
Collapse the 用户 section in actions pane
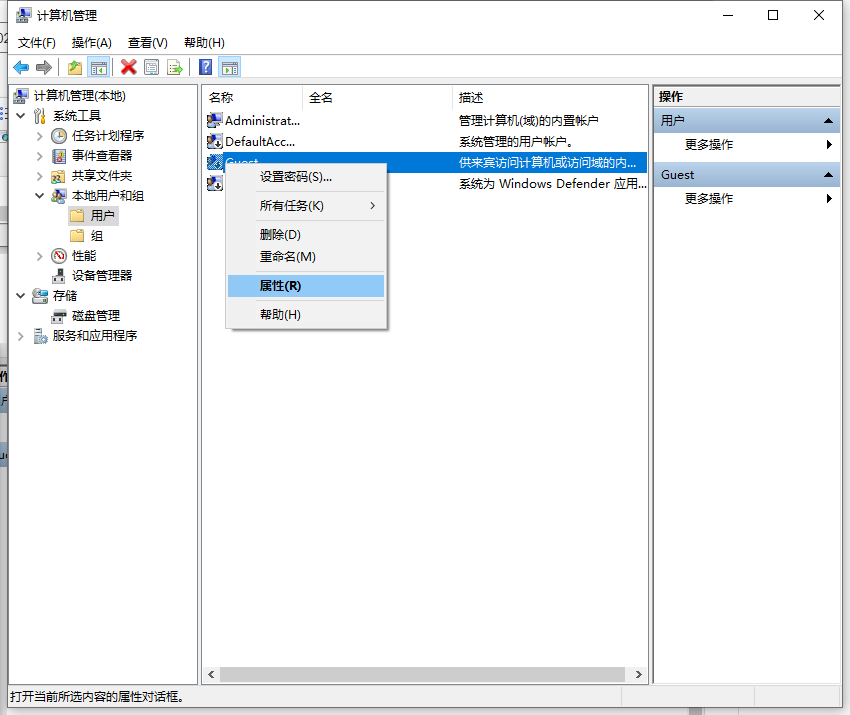pyautogui.click(x=828, y=121)
